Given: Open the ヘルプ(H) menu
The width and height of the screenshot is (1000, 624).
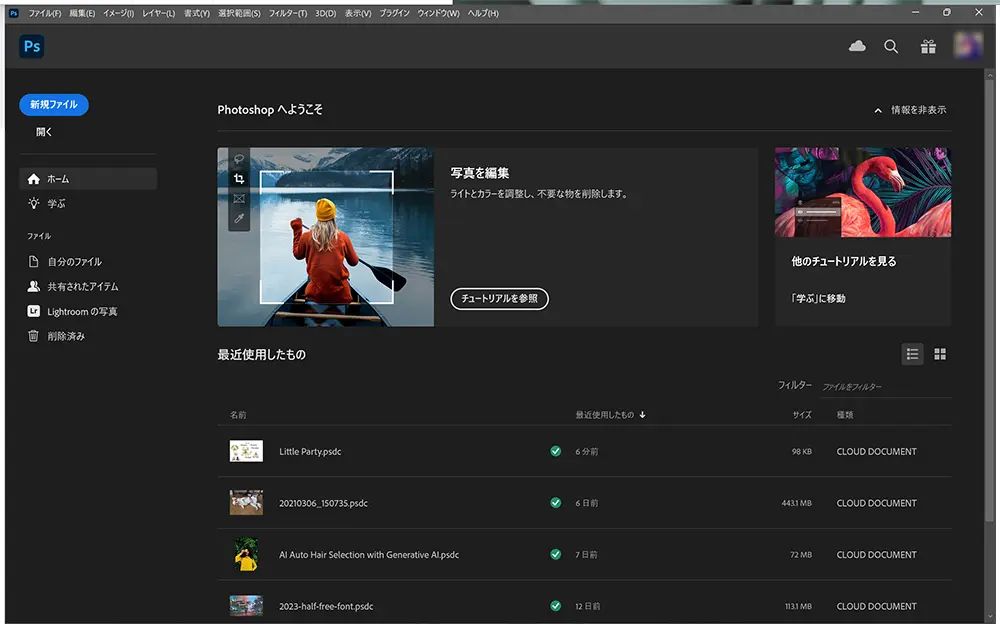Looking at the screenshot, I should point(483,13).
